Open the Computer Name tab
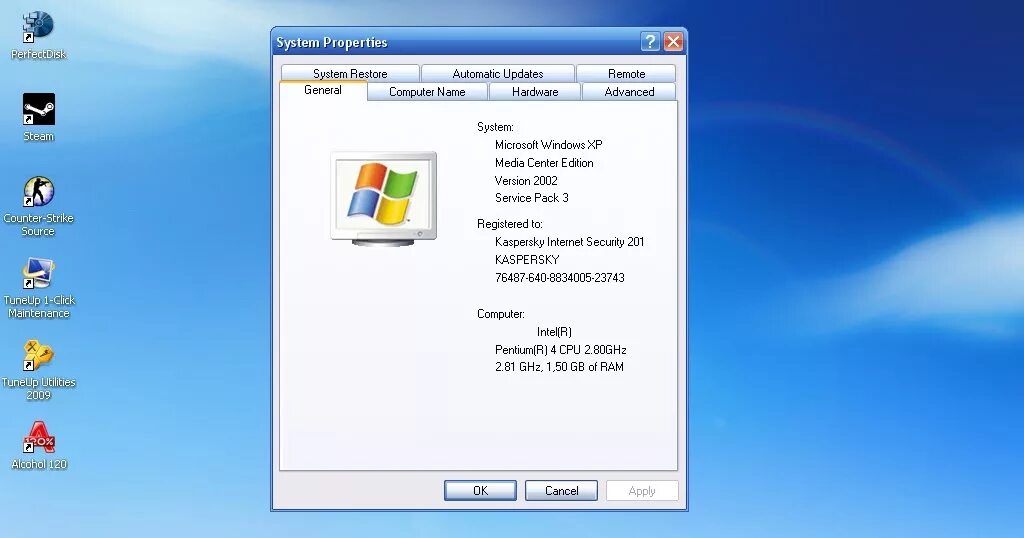Screen dimensions: 1024x538 (x=427, y=92)
